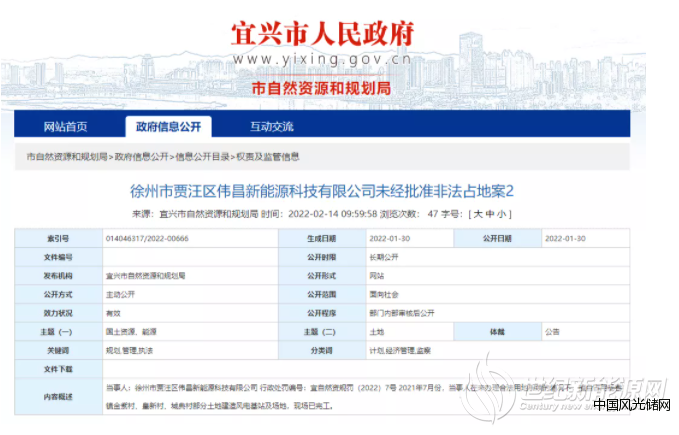Click the 主题（一） label cell
Viewport: 679px width, 435px height.
coord(58,332)
